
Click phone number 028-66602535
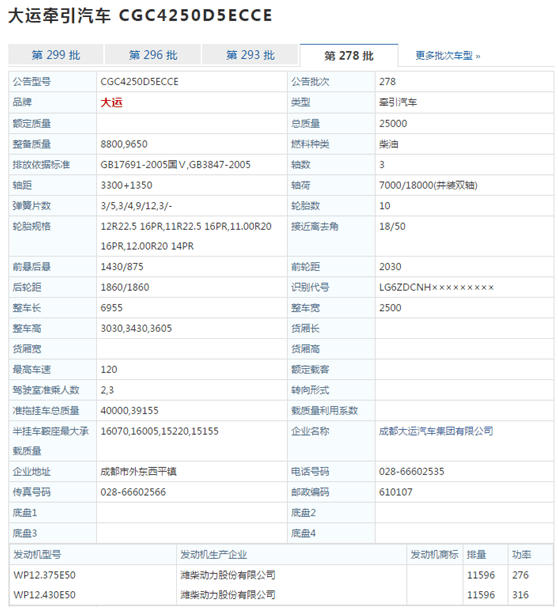(x=412, y=472)
